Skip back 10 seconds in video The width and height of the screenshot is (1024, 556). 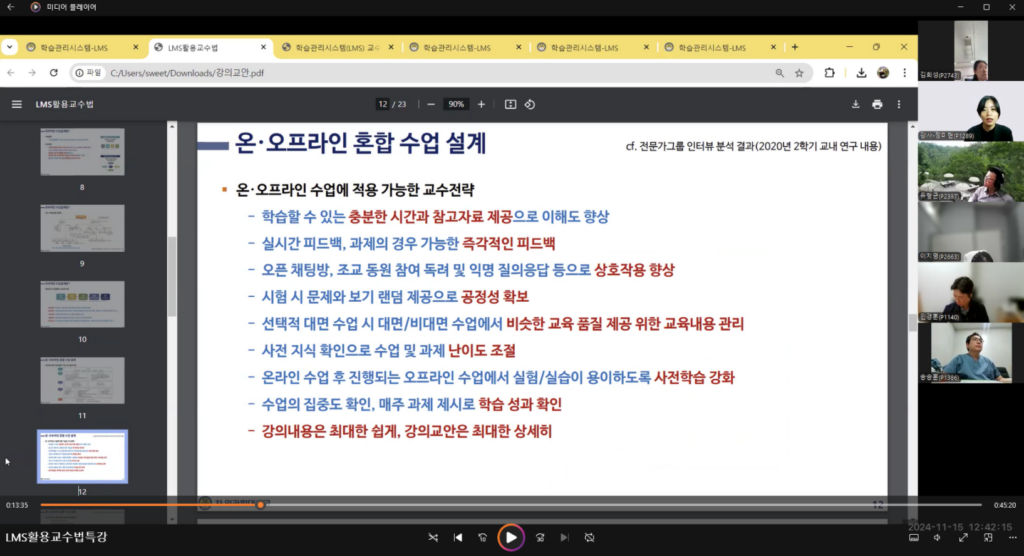pyautogui.click(x=483, y=538)
